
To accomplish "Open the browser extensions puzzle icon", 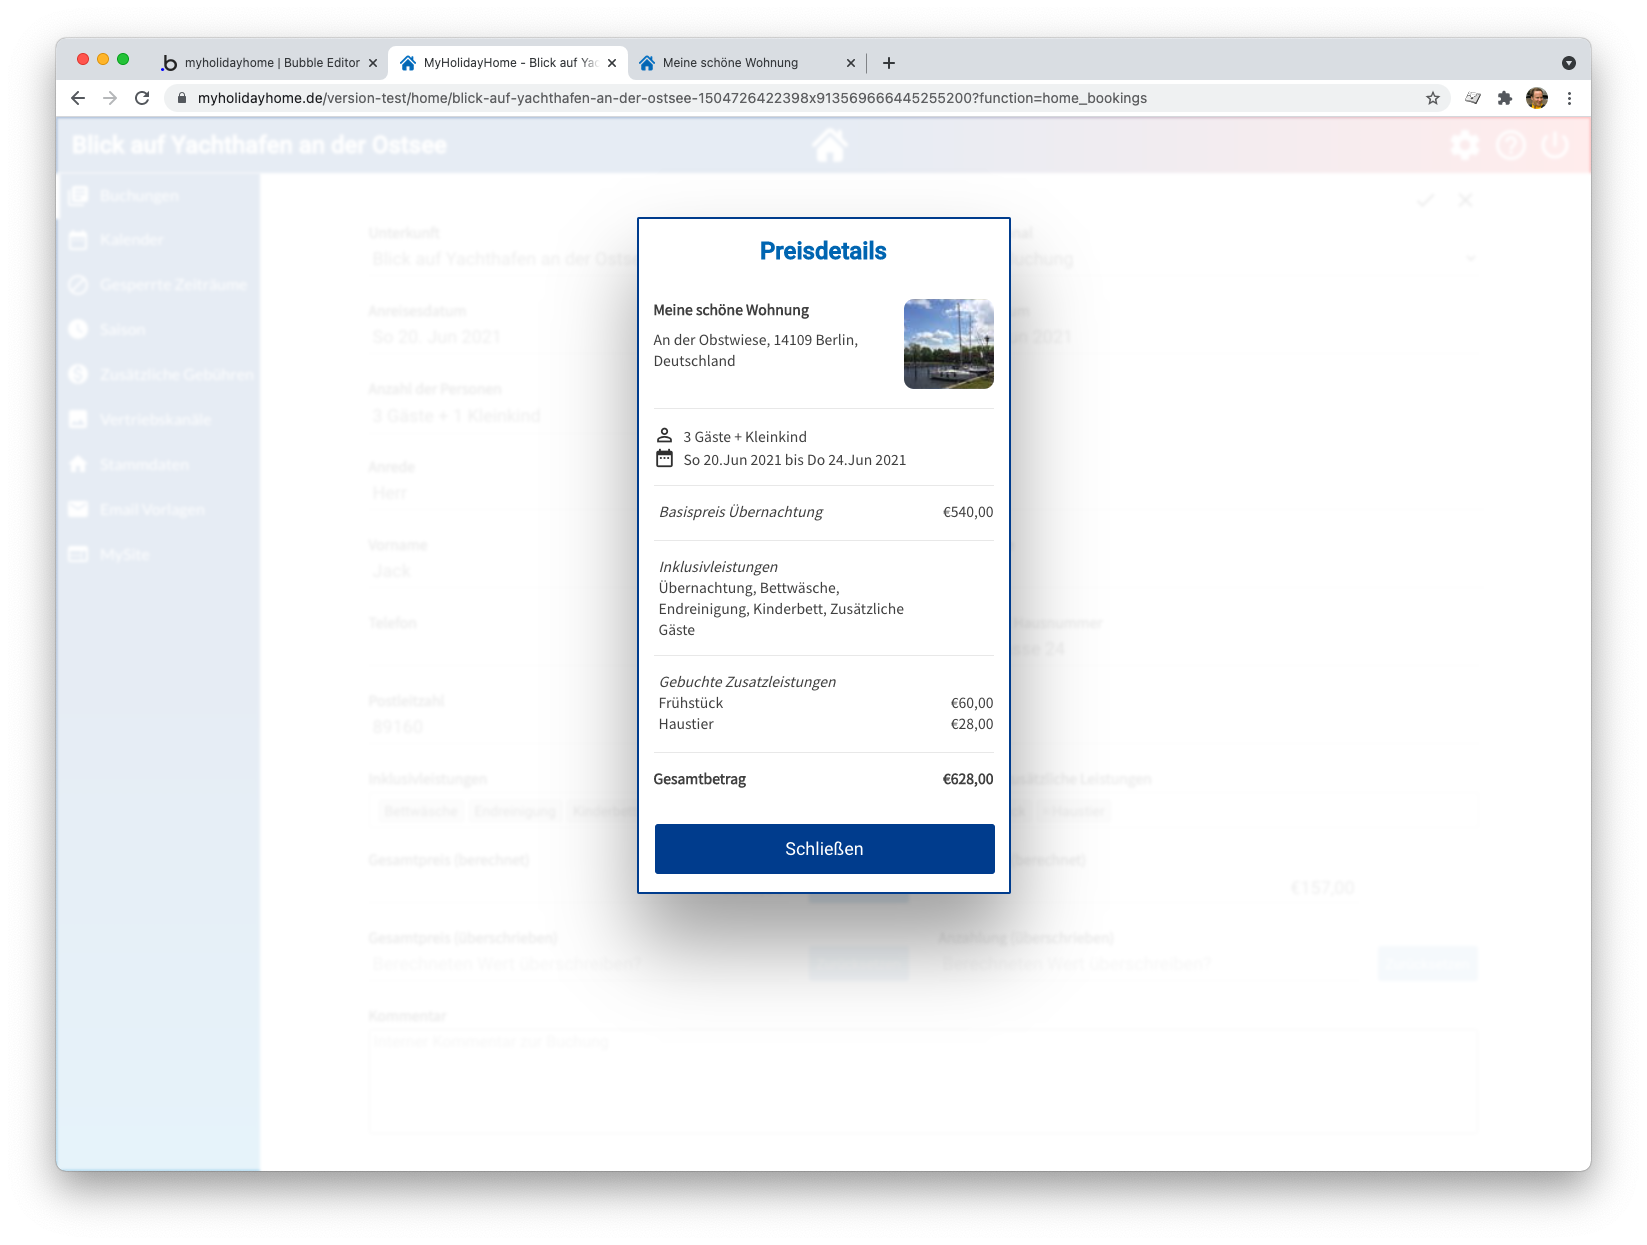I will [x=1504, y=98].
